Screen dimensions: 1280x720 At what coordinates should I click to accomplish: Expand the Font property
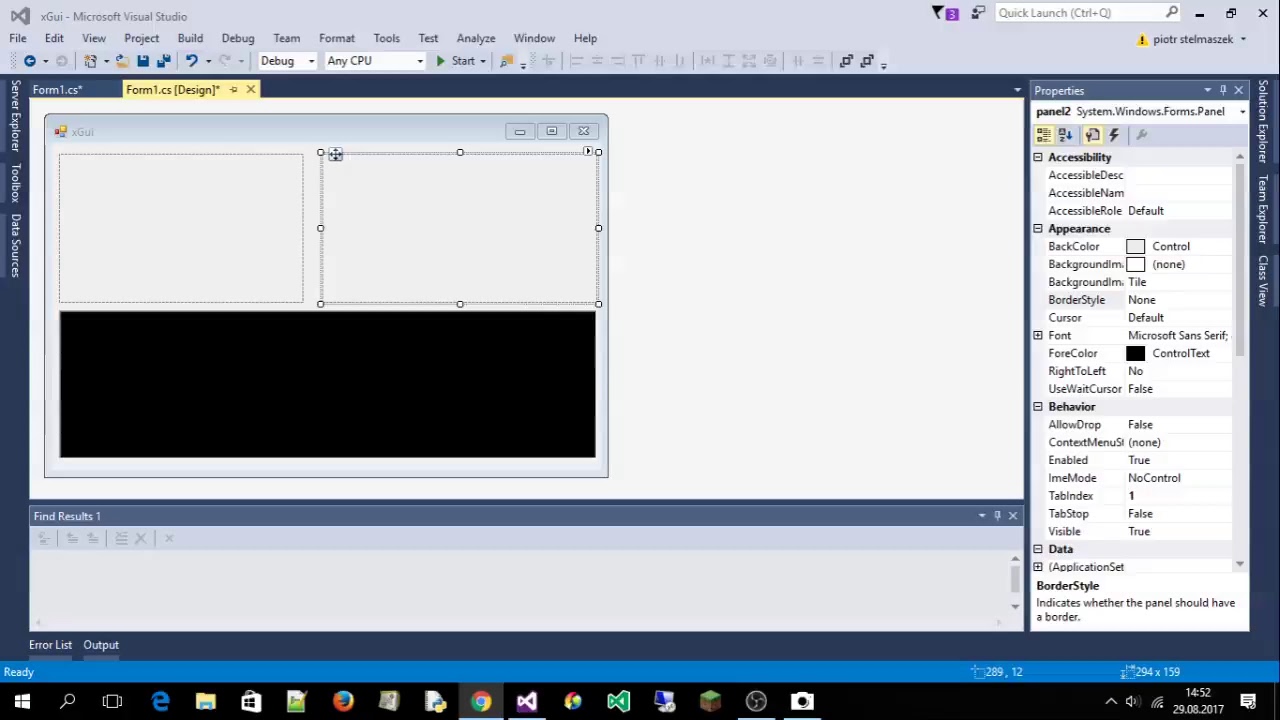click(x=1038, y=336)
